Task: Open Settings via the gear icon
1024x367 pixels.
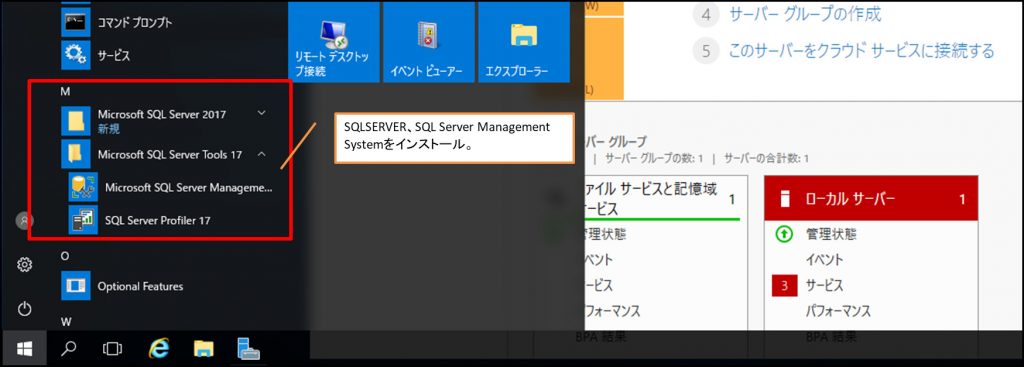Action: (x=24, y=264)
